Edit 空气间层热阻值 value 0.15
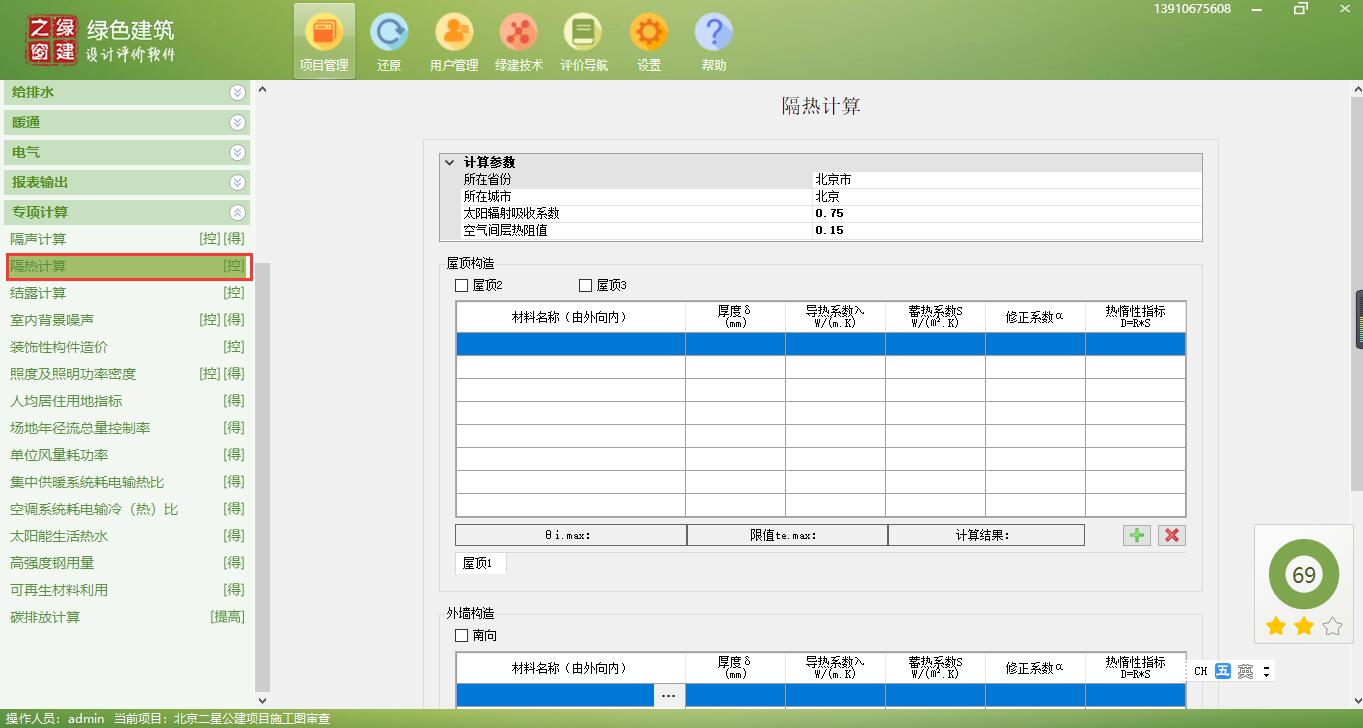 [1007, 230]
